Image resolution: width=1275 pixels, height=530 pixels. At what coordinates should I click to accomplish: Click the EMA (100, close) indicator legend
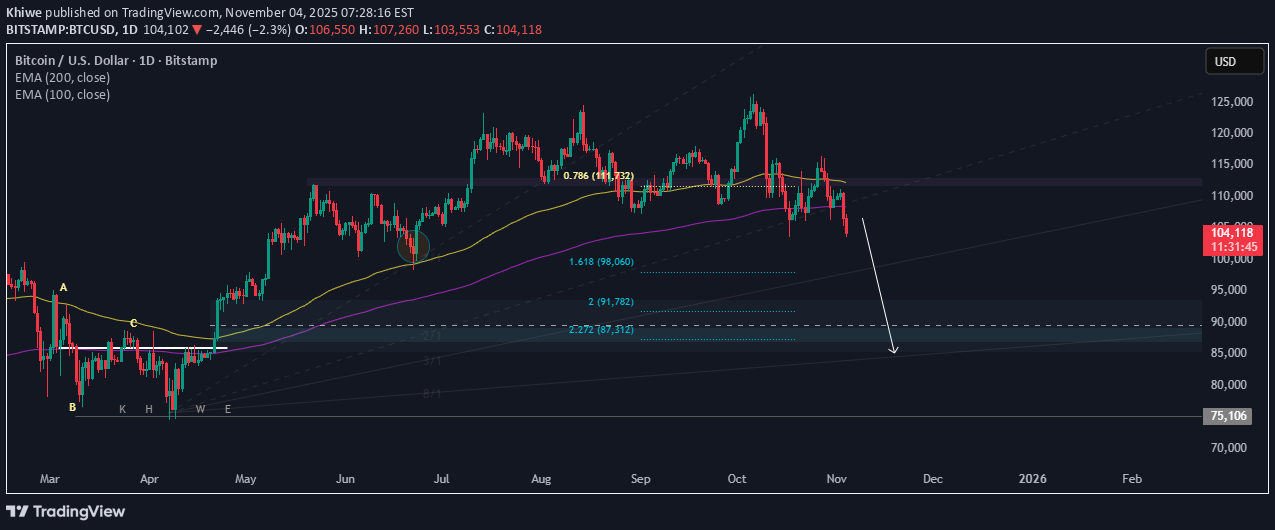(x=63, y=94)
